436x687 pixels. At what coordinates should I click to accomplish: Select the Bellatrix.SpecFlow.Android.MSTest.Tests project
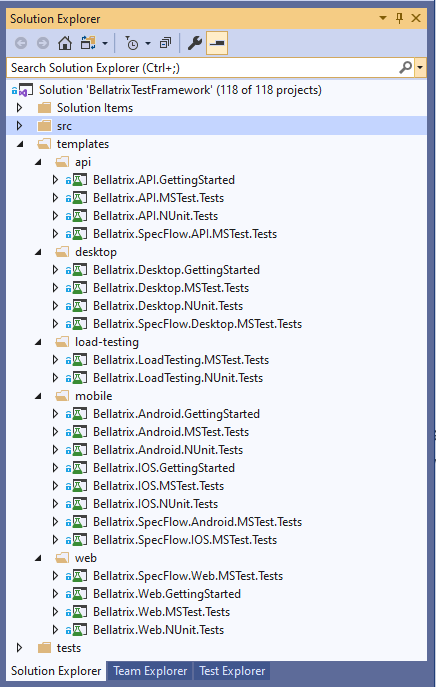197,522
